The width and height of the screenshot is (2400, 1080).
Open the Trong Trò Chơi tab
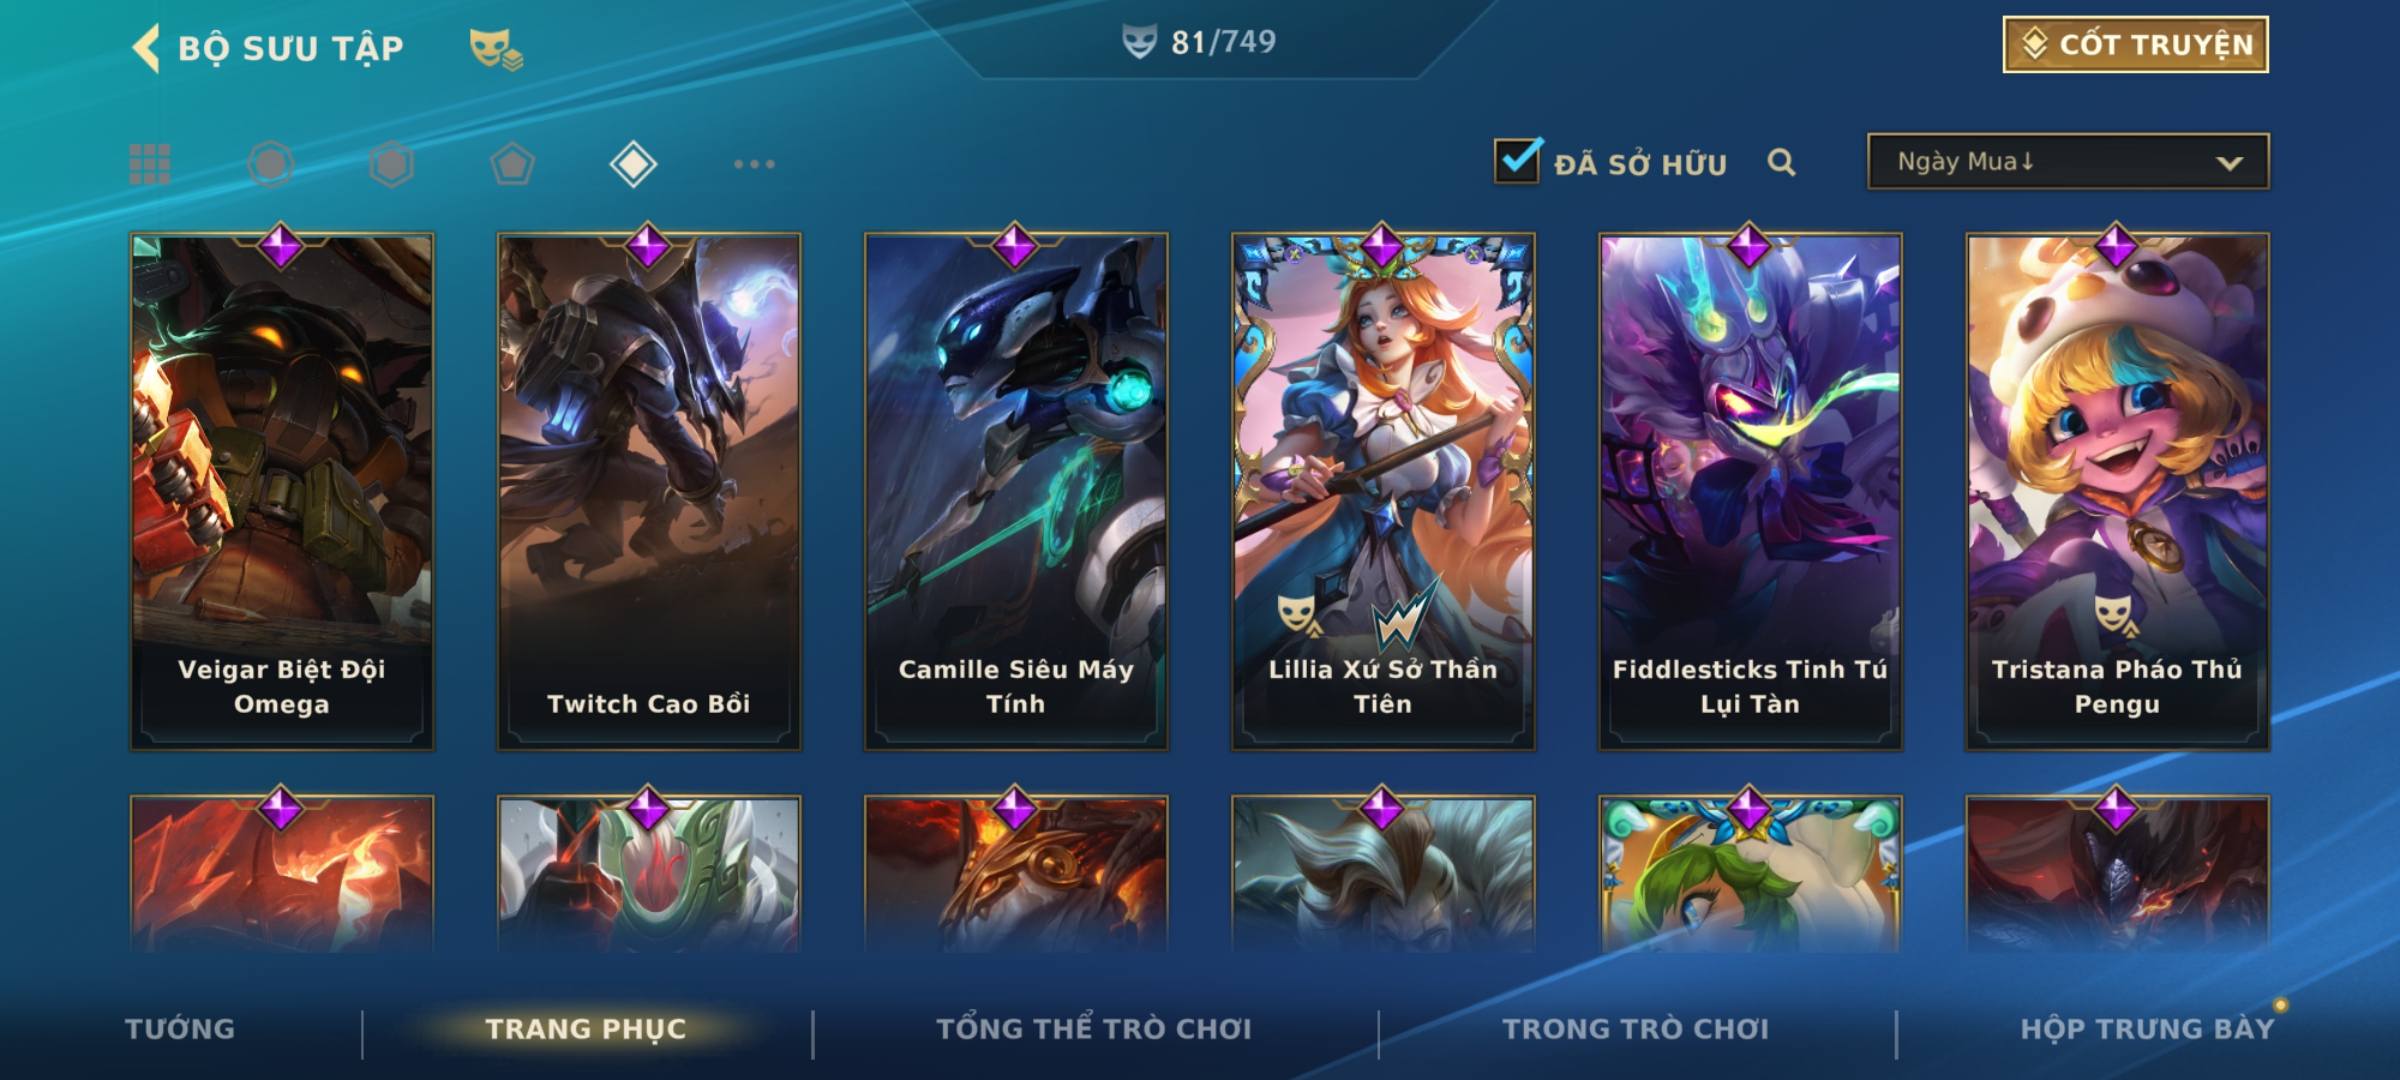[1636, 1028]
